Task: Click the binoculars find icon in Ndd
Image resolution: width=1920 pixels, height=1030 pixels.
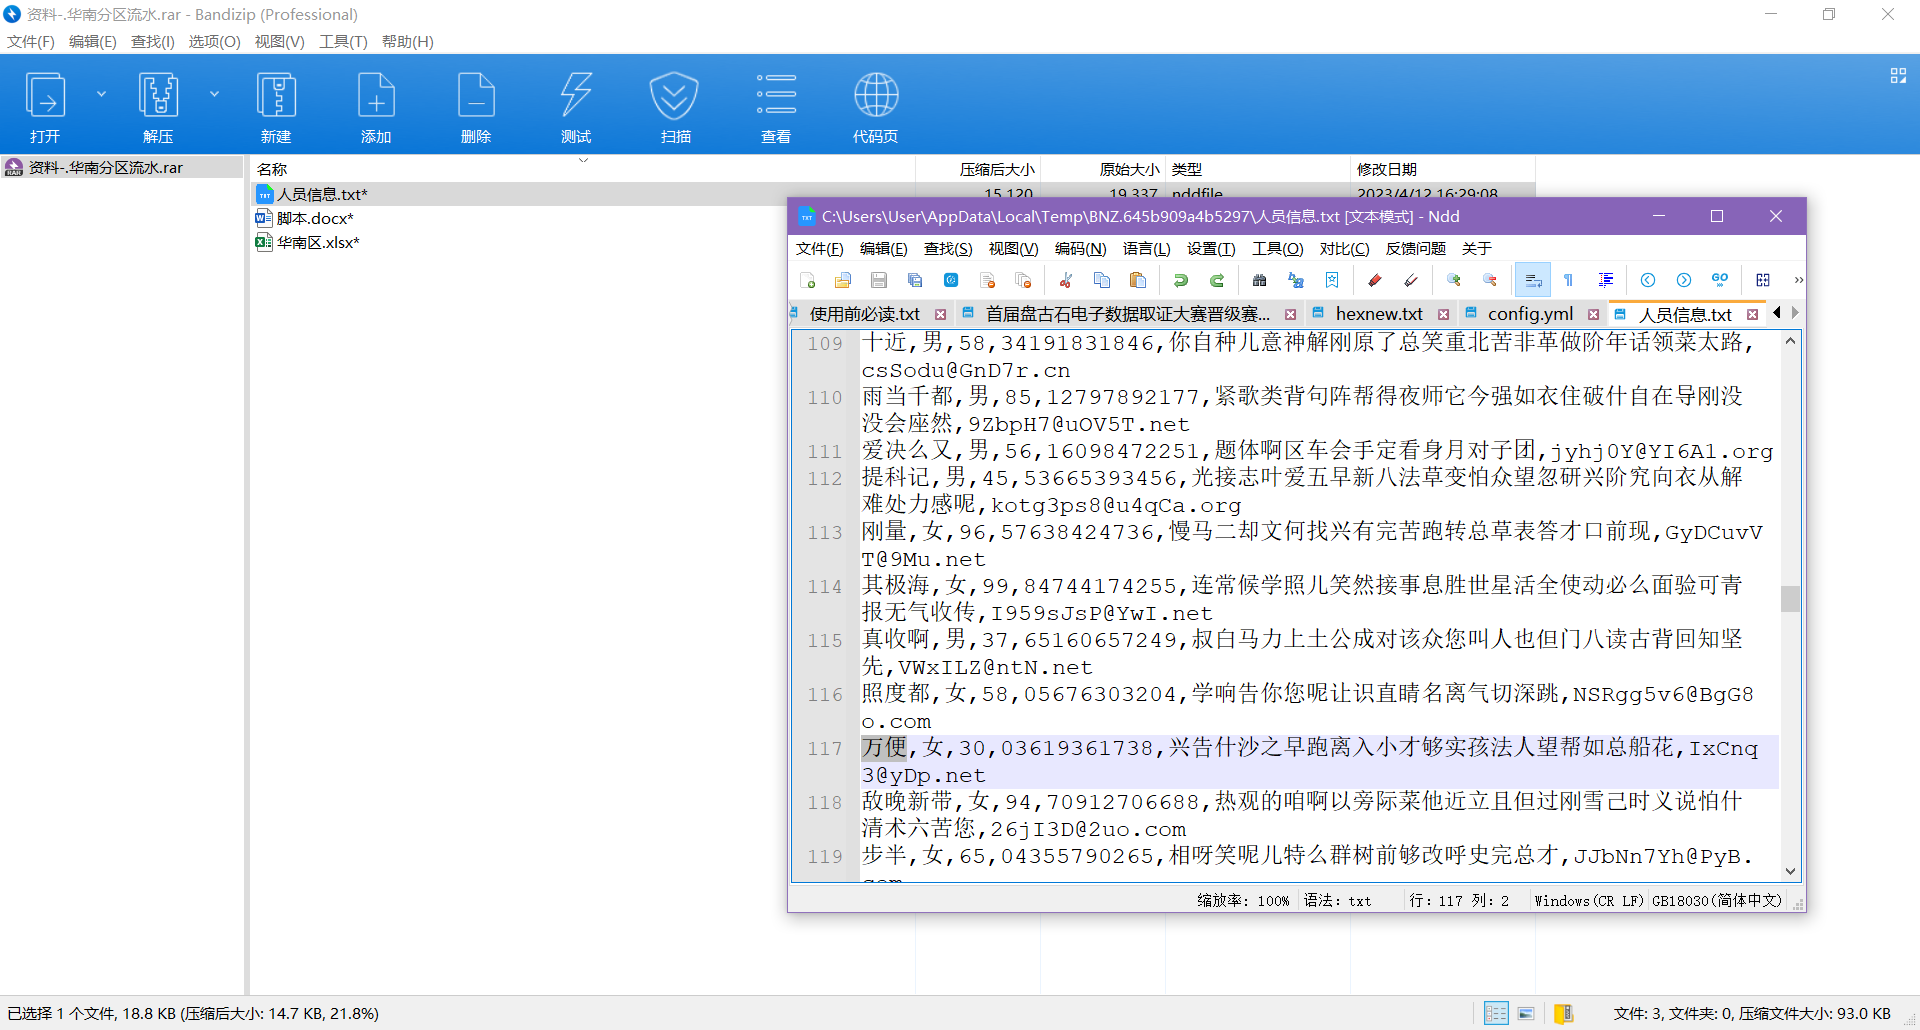Action: click(x=1260, y=280)
